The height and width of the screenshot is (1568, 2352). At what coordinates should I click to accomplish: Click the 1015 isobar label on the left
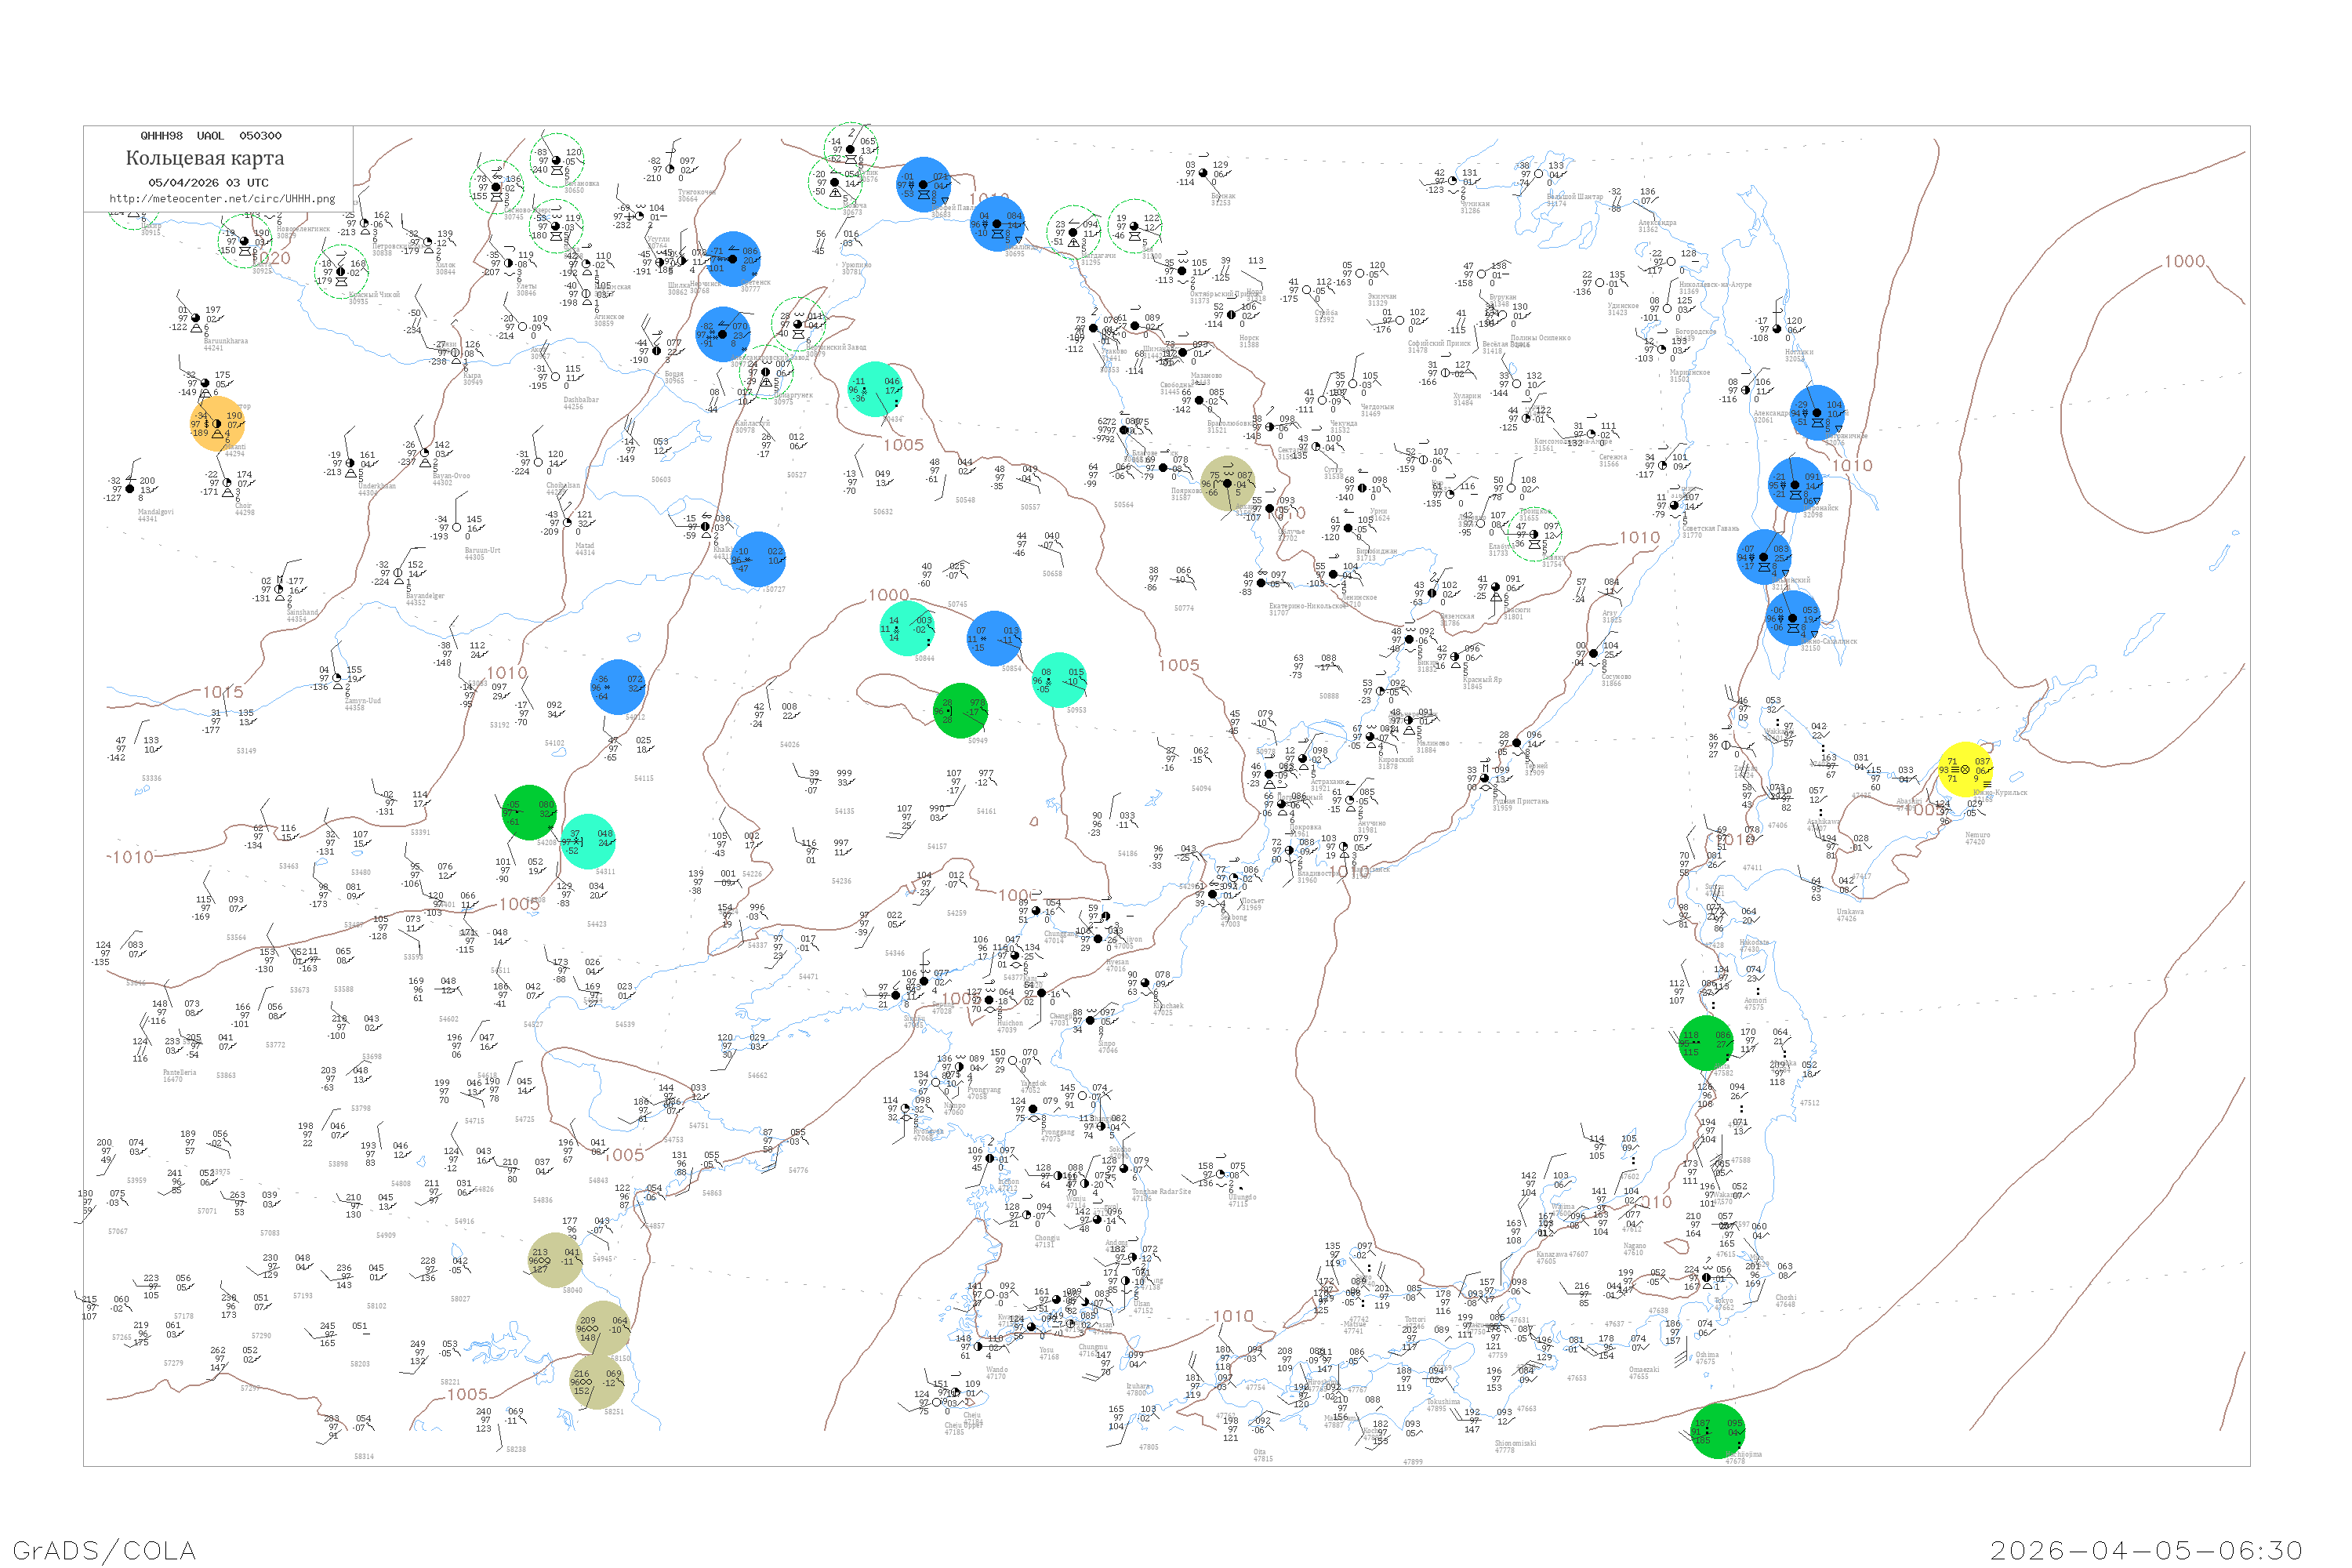pyautogui.click(x=223, y=692)
